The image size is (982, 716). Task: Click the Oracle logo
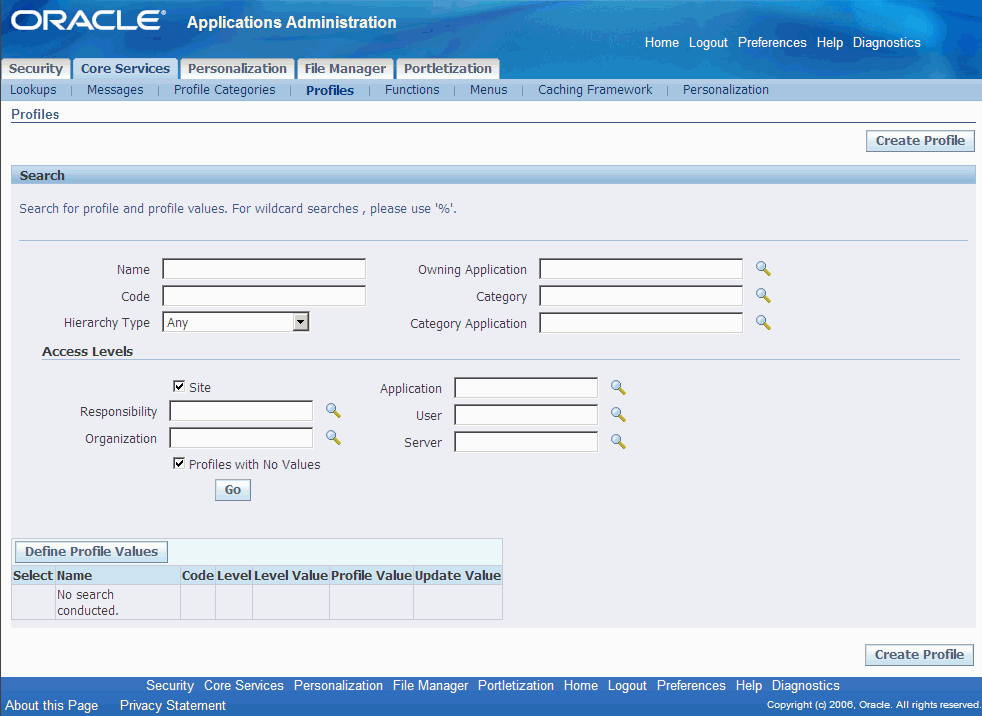(x=88, y=21)
